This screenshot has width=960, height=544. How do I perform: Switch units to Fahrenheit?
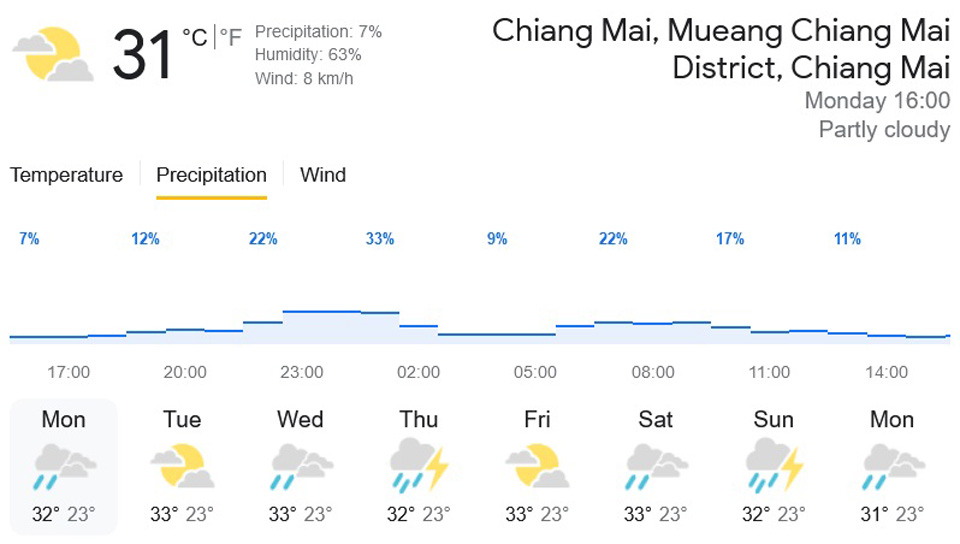tap(231, 38)
